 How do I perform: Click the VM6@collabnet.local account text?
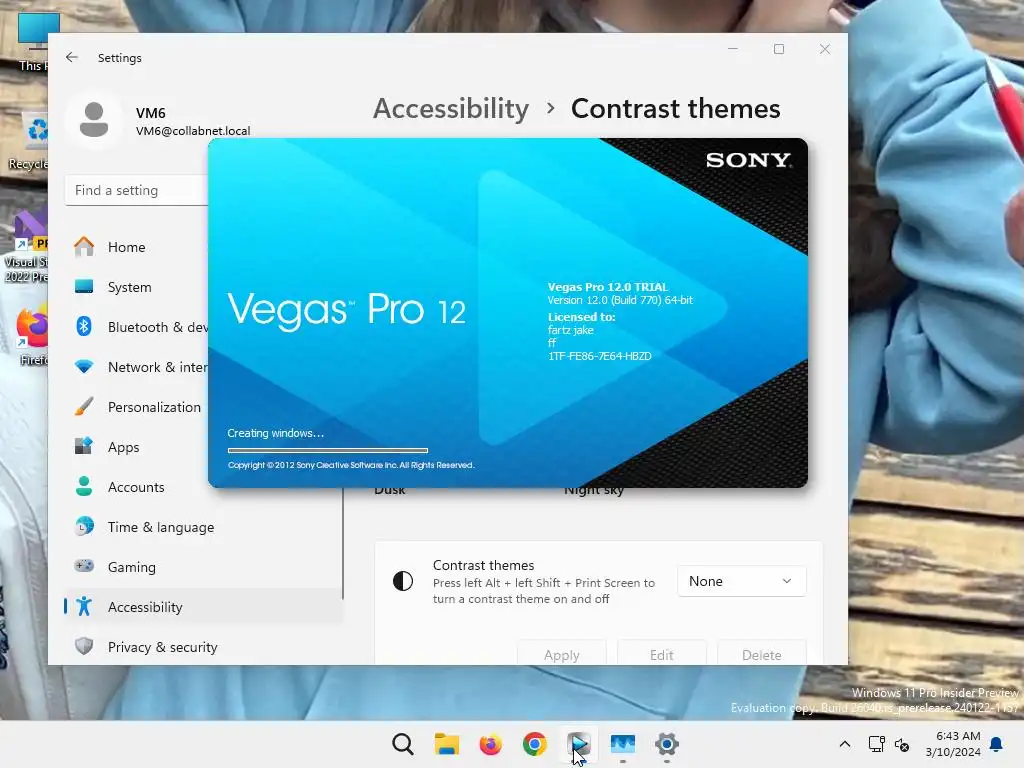[193, 131]
